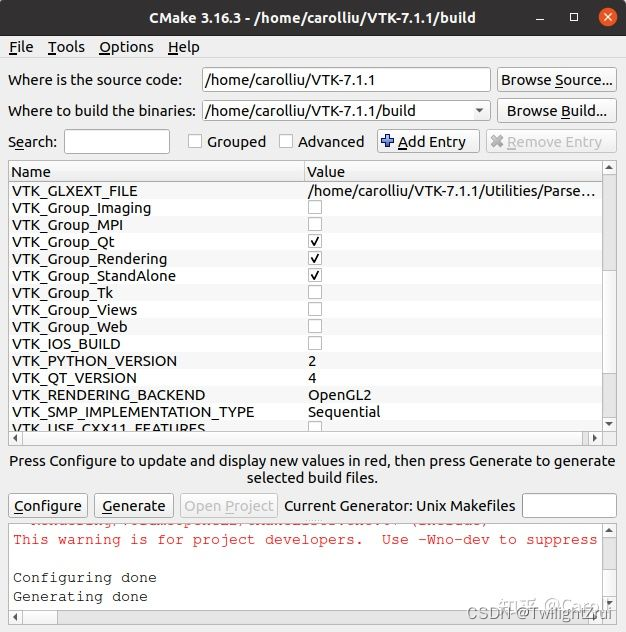Focus the Search input field
The height and width of the screenshot is (632, 626).
(117, 141)
